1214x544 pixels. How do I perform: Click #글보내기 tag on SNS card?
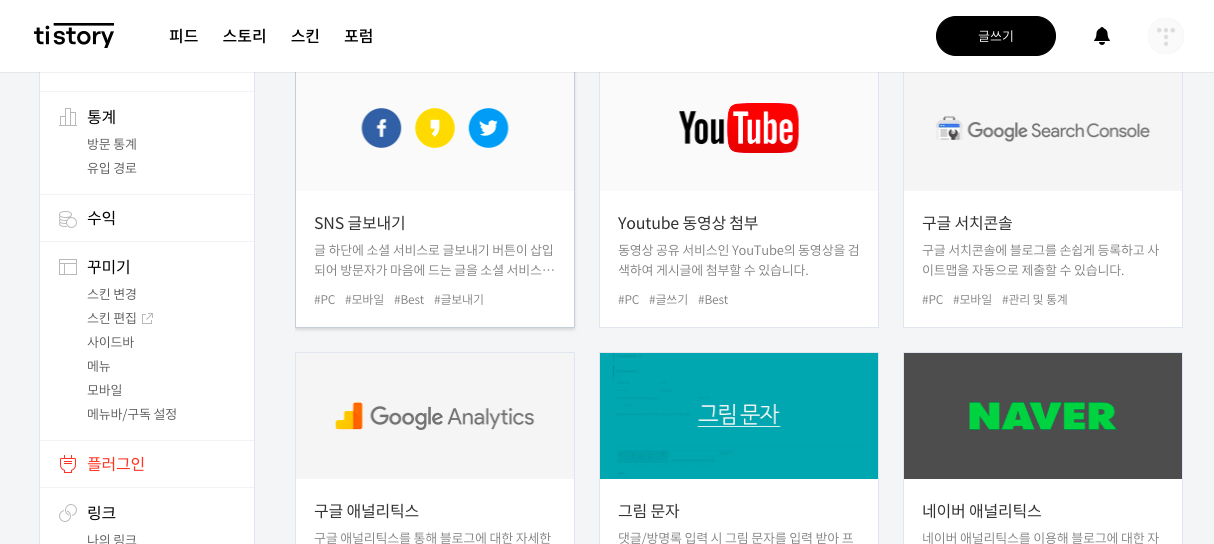459,299
